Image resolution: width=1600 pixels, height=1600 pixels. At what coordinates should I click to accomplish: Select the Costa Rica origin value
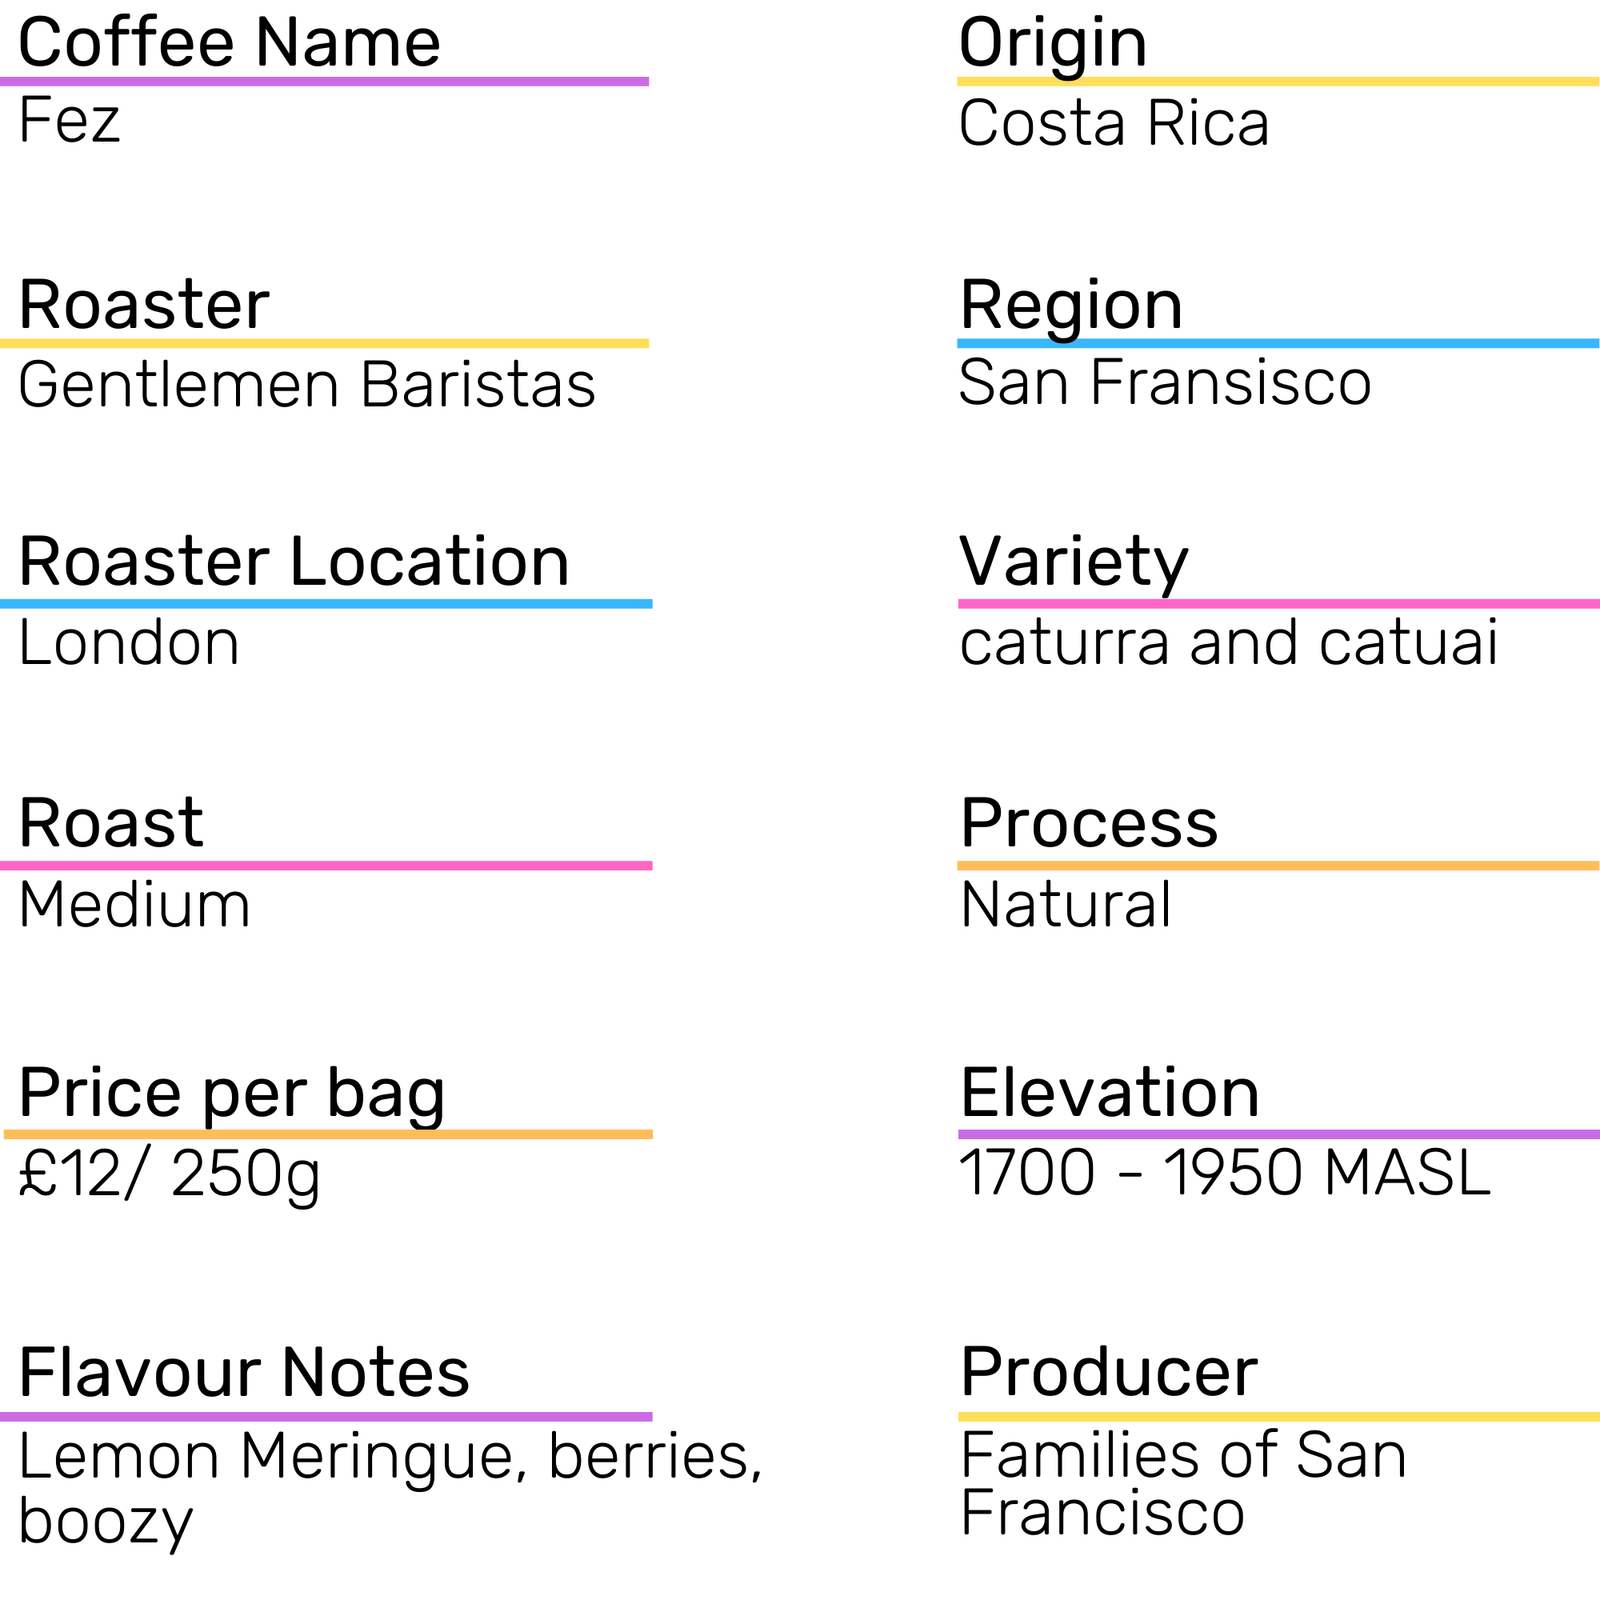point(1114,124)
